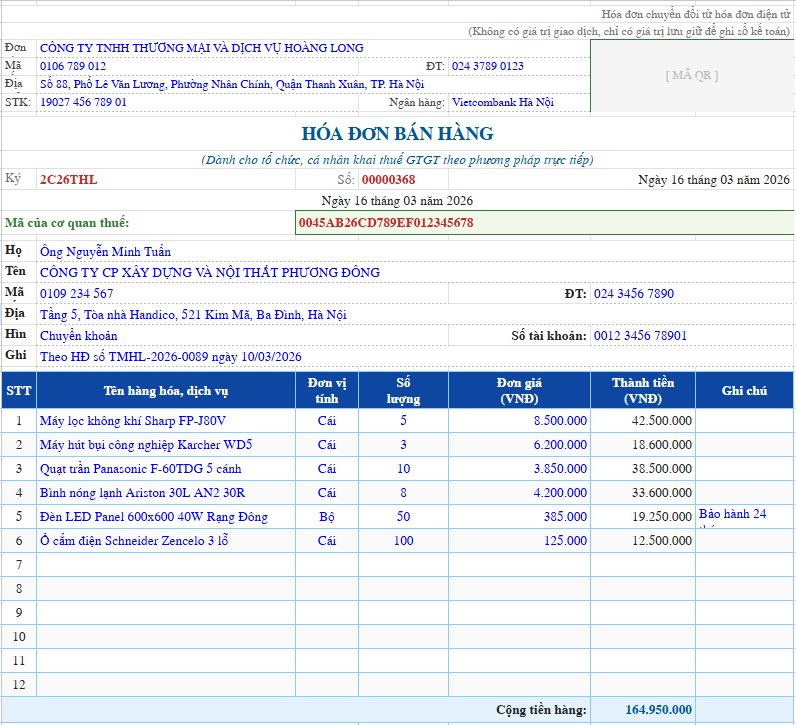The height and width of the screenshot is (725, 796).
Task: Select the Bảo hành 24 note cell
Action: 744,515
